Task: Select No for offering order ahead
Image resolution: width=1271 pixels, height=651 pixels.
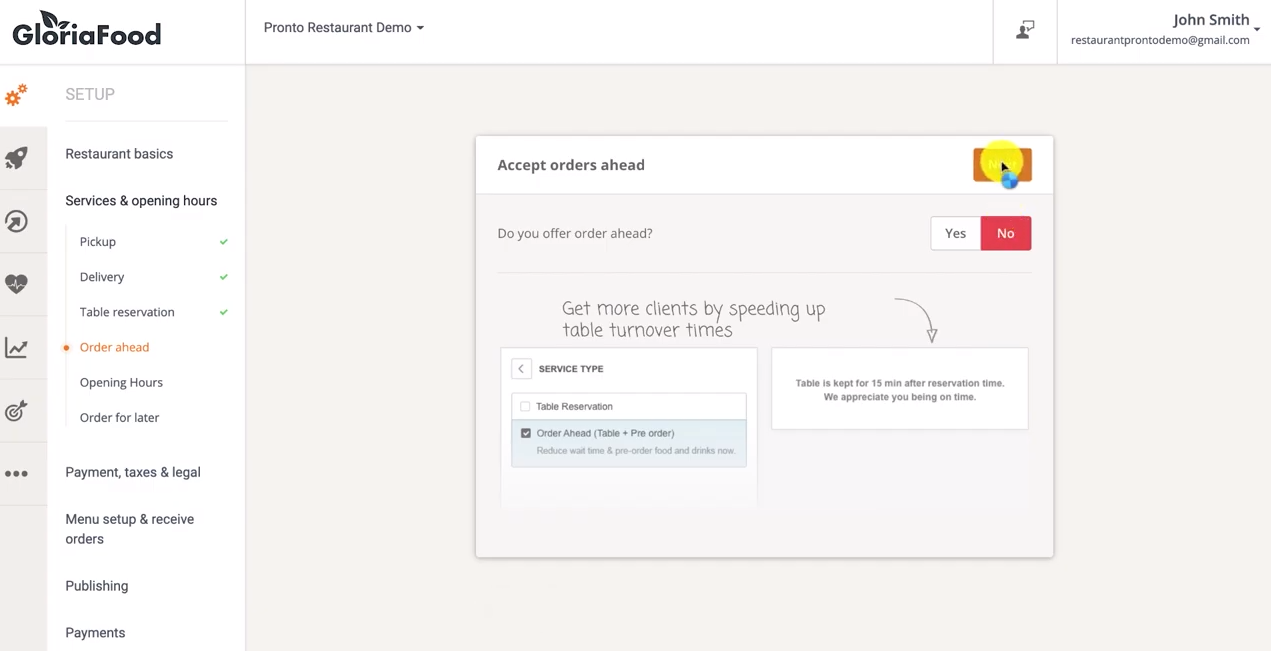Action: point(1005,233)
